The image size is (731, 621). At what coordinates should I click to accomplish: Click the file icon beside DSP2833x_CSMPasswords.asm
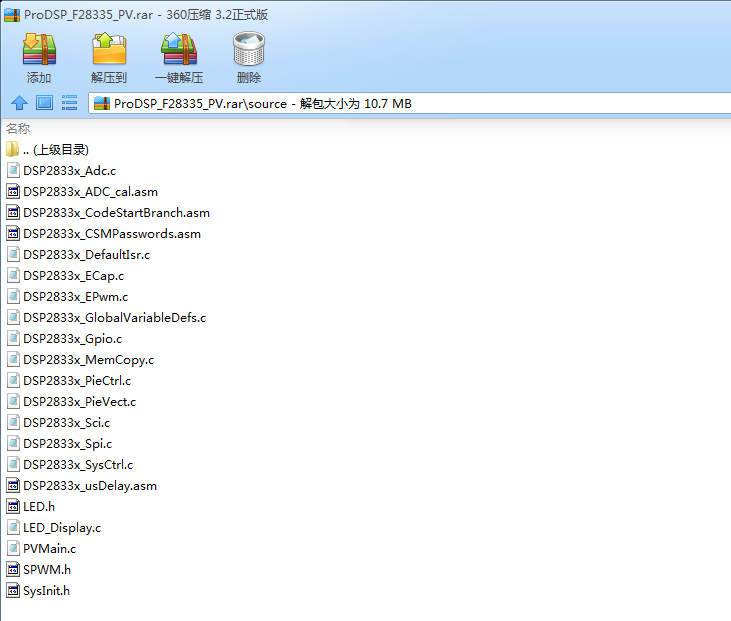point(13,234)
